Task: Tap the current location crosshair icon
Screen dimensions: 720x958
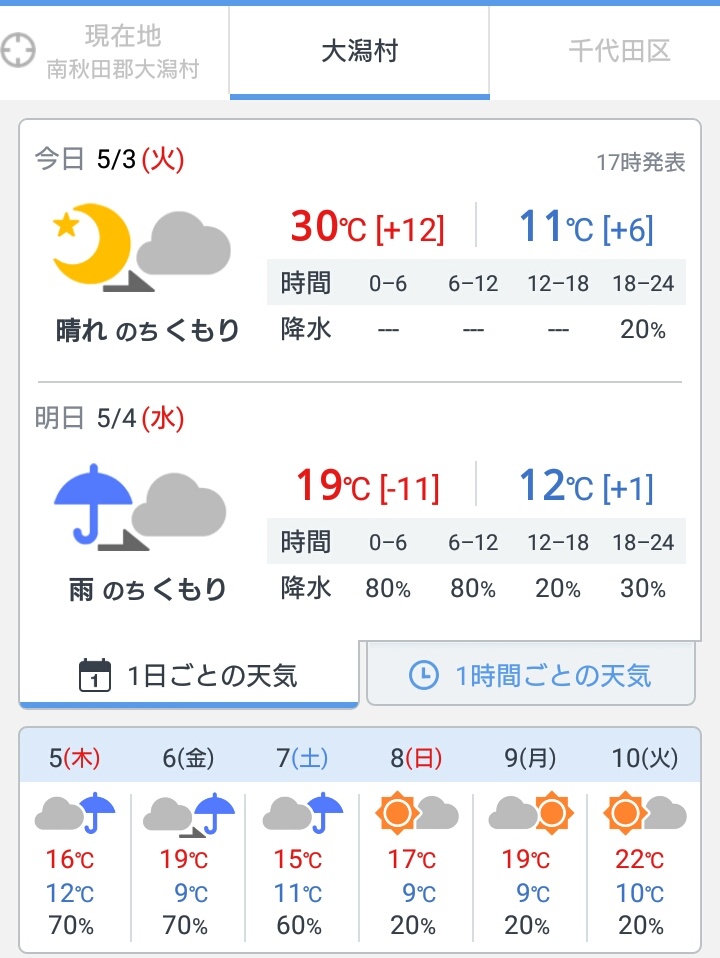Action: tap(18, 50)
